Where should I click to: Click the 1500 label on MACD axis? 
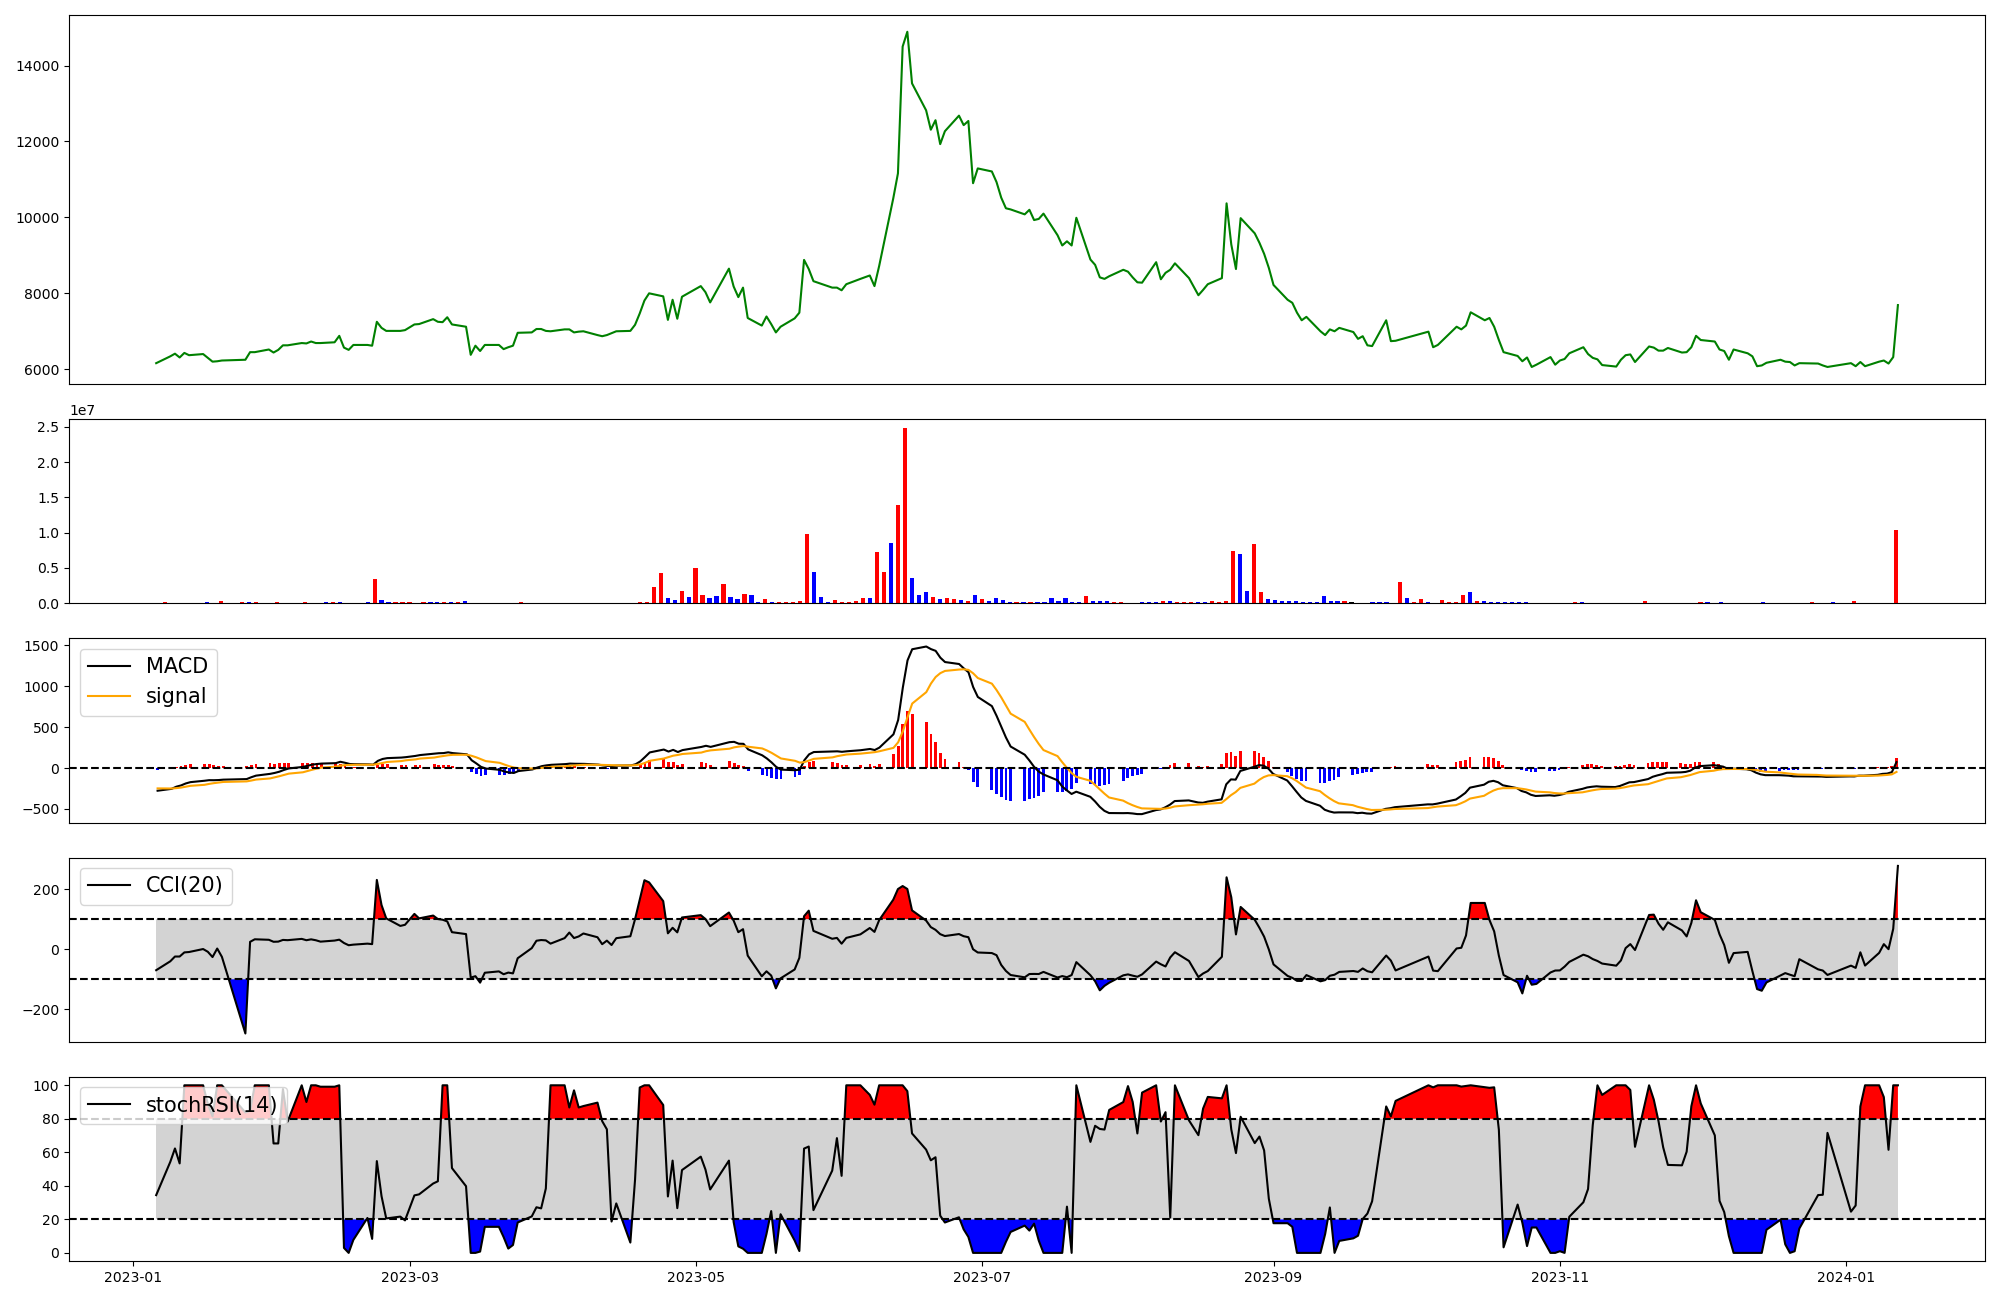(40, 646)
